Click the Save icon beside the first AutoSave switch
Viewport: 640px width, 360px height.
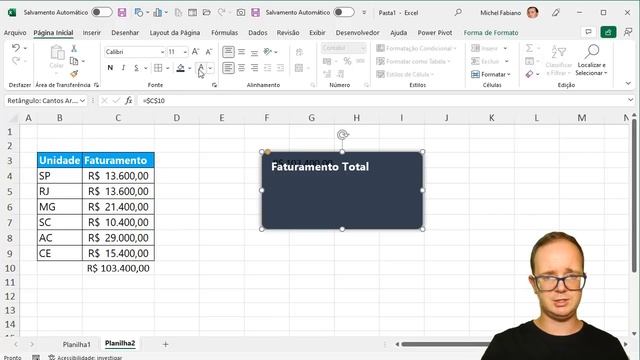122,13
